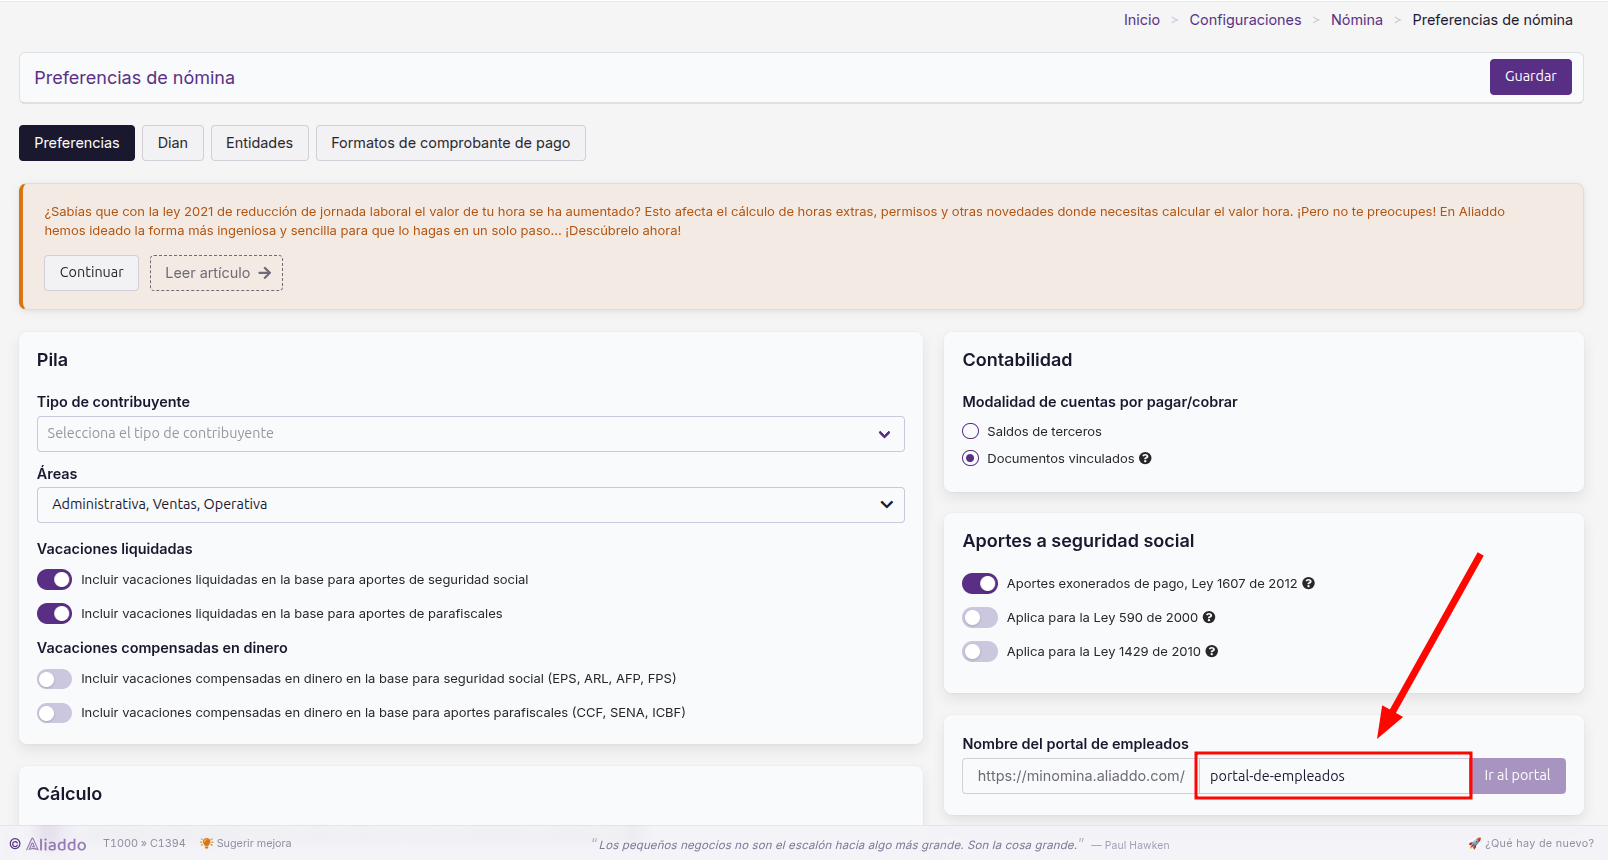Go to Inicio in the breadcrumb
The height and width of the screenshot is (860, 1608).
(x=1141, y=20)
